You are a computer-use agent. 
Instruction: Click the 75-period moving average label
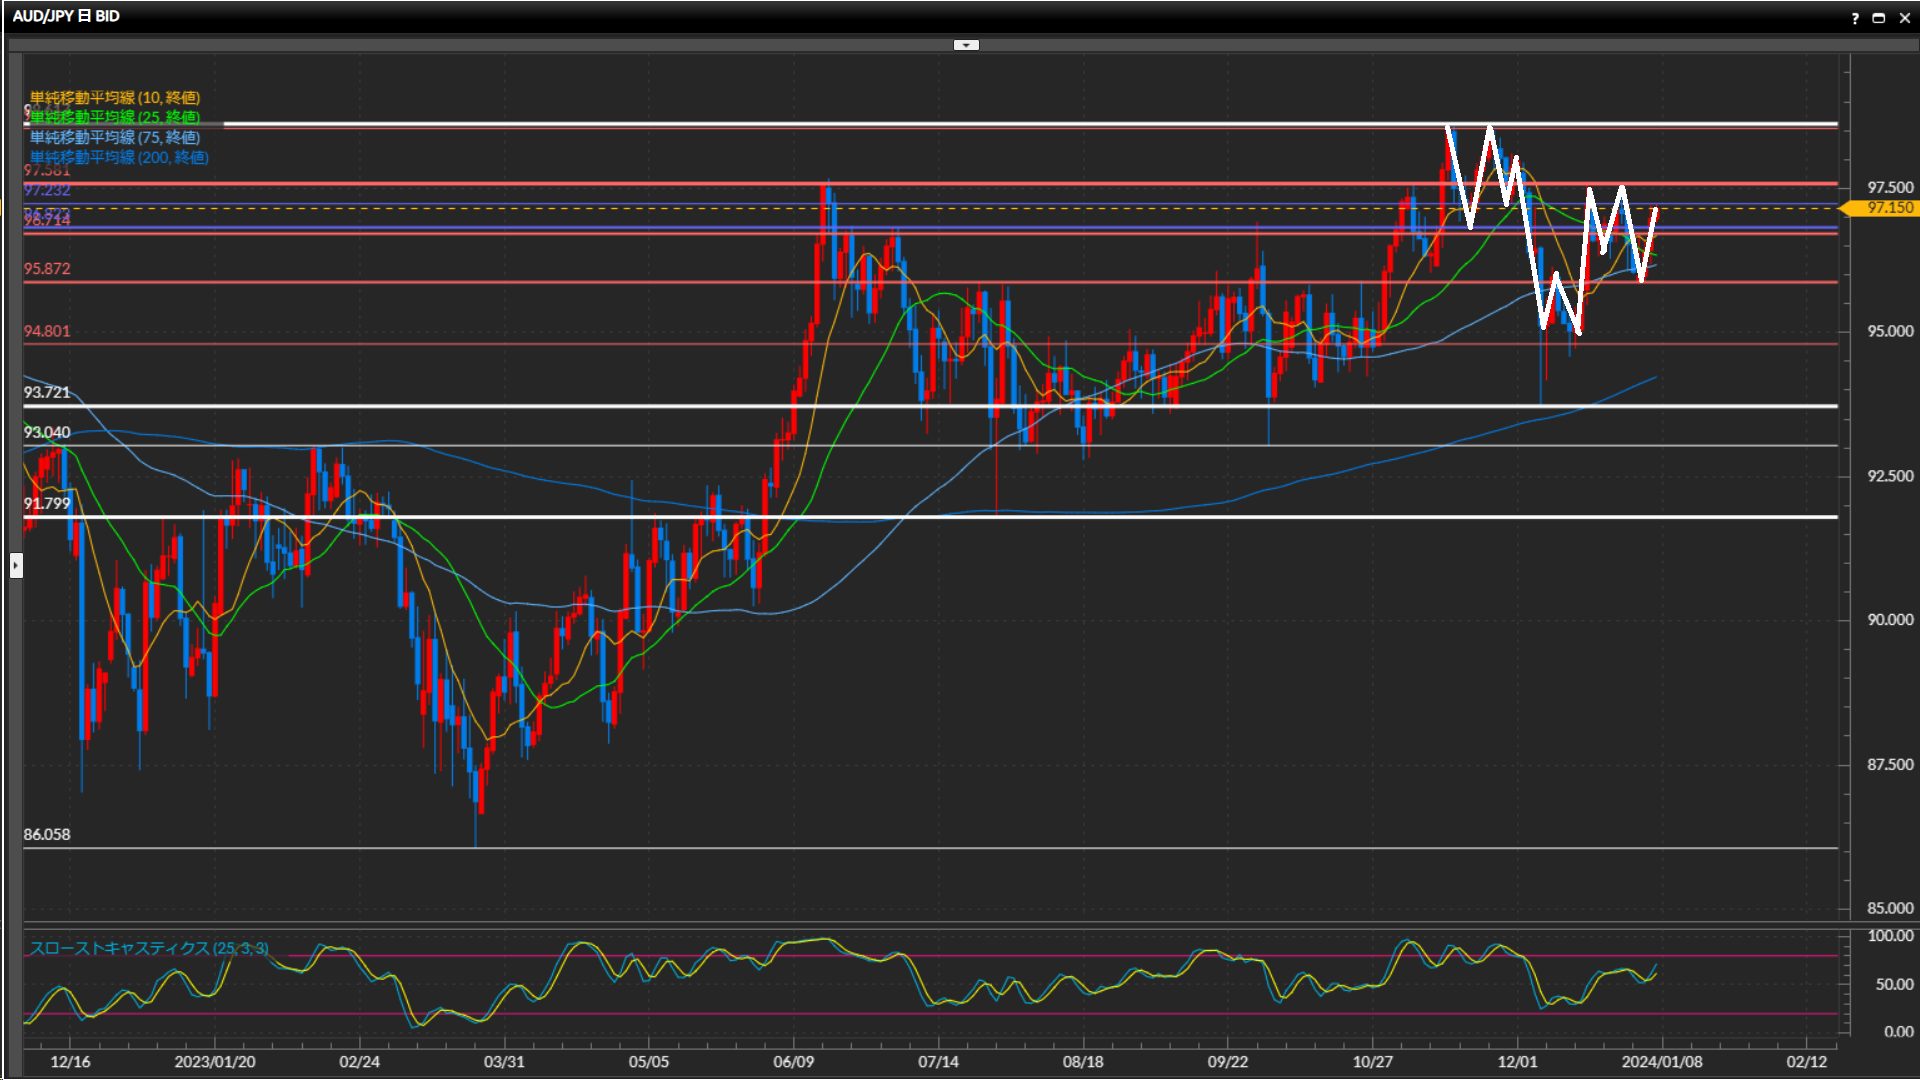coord(114,137)
